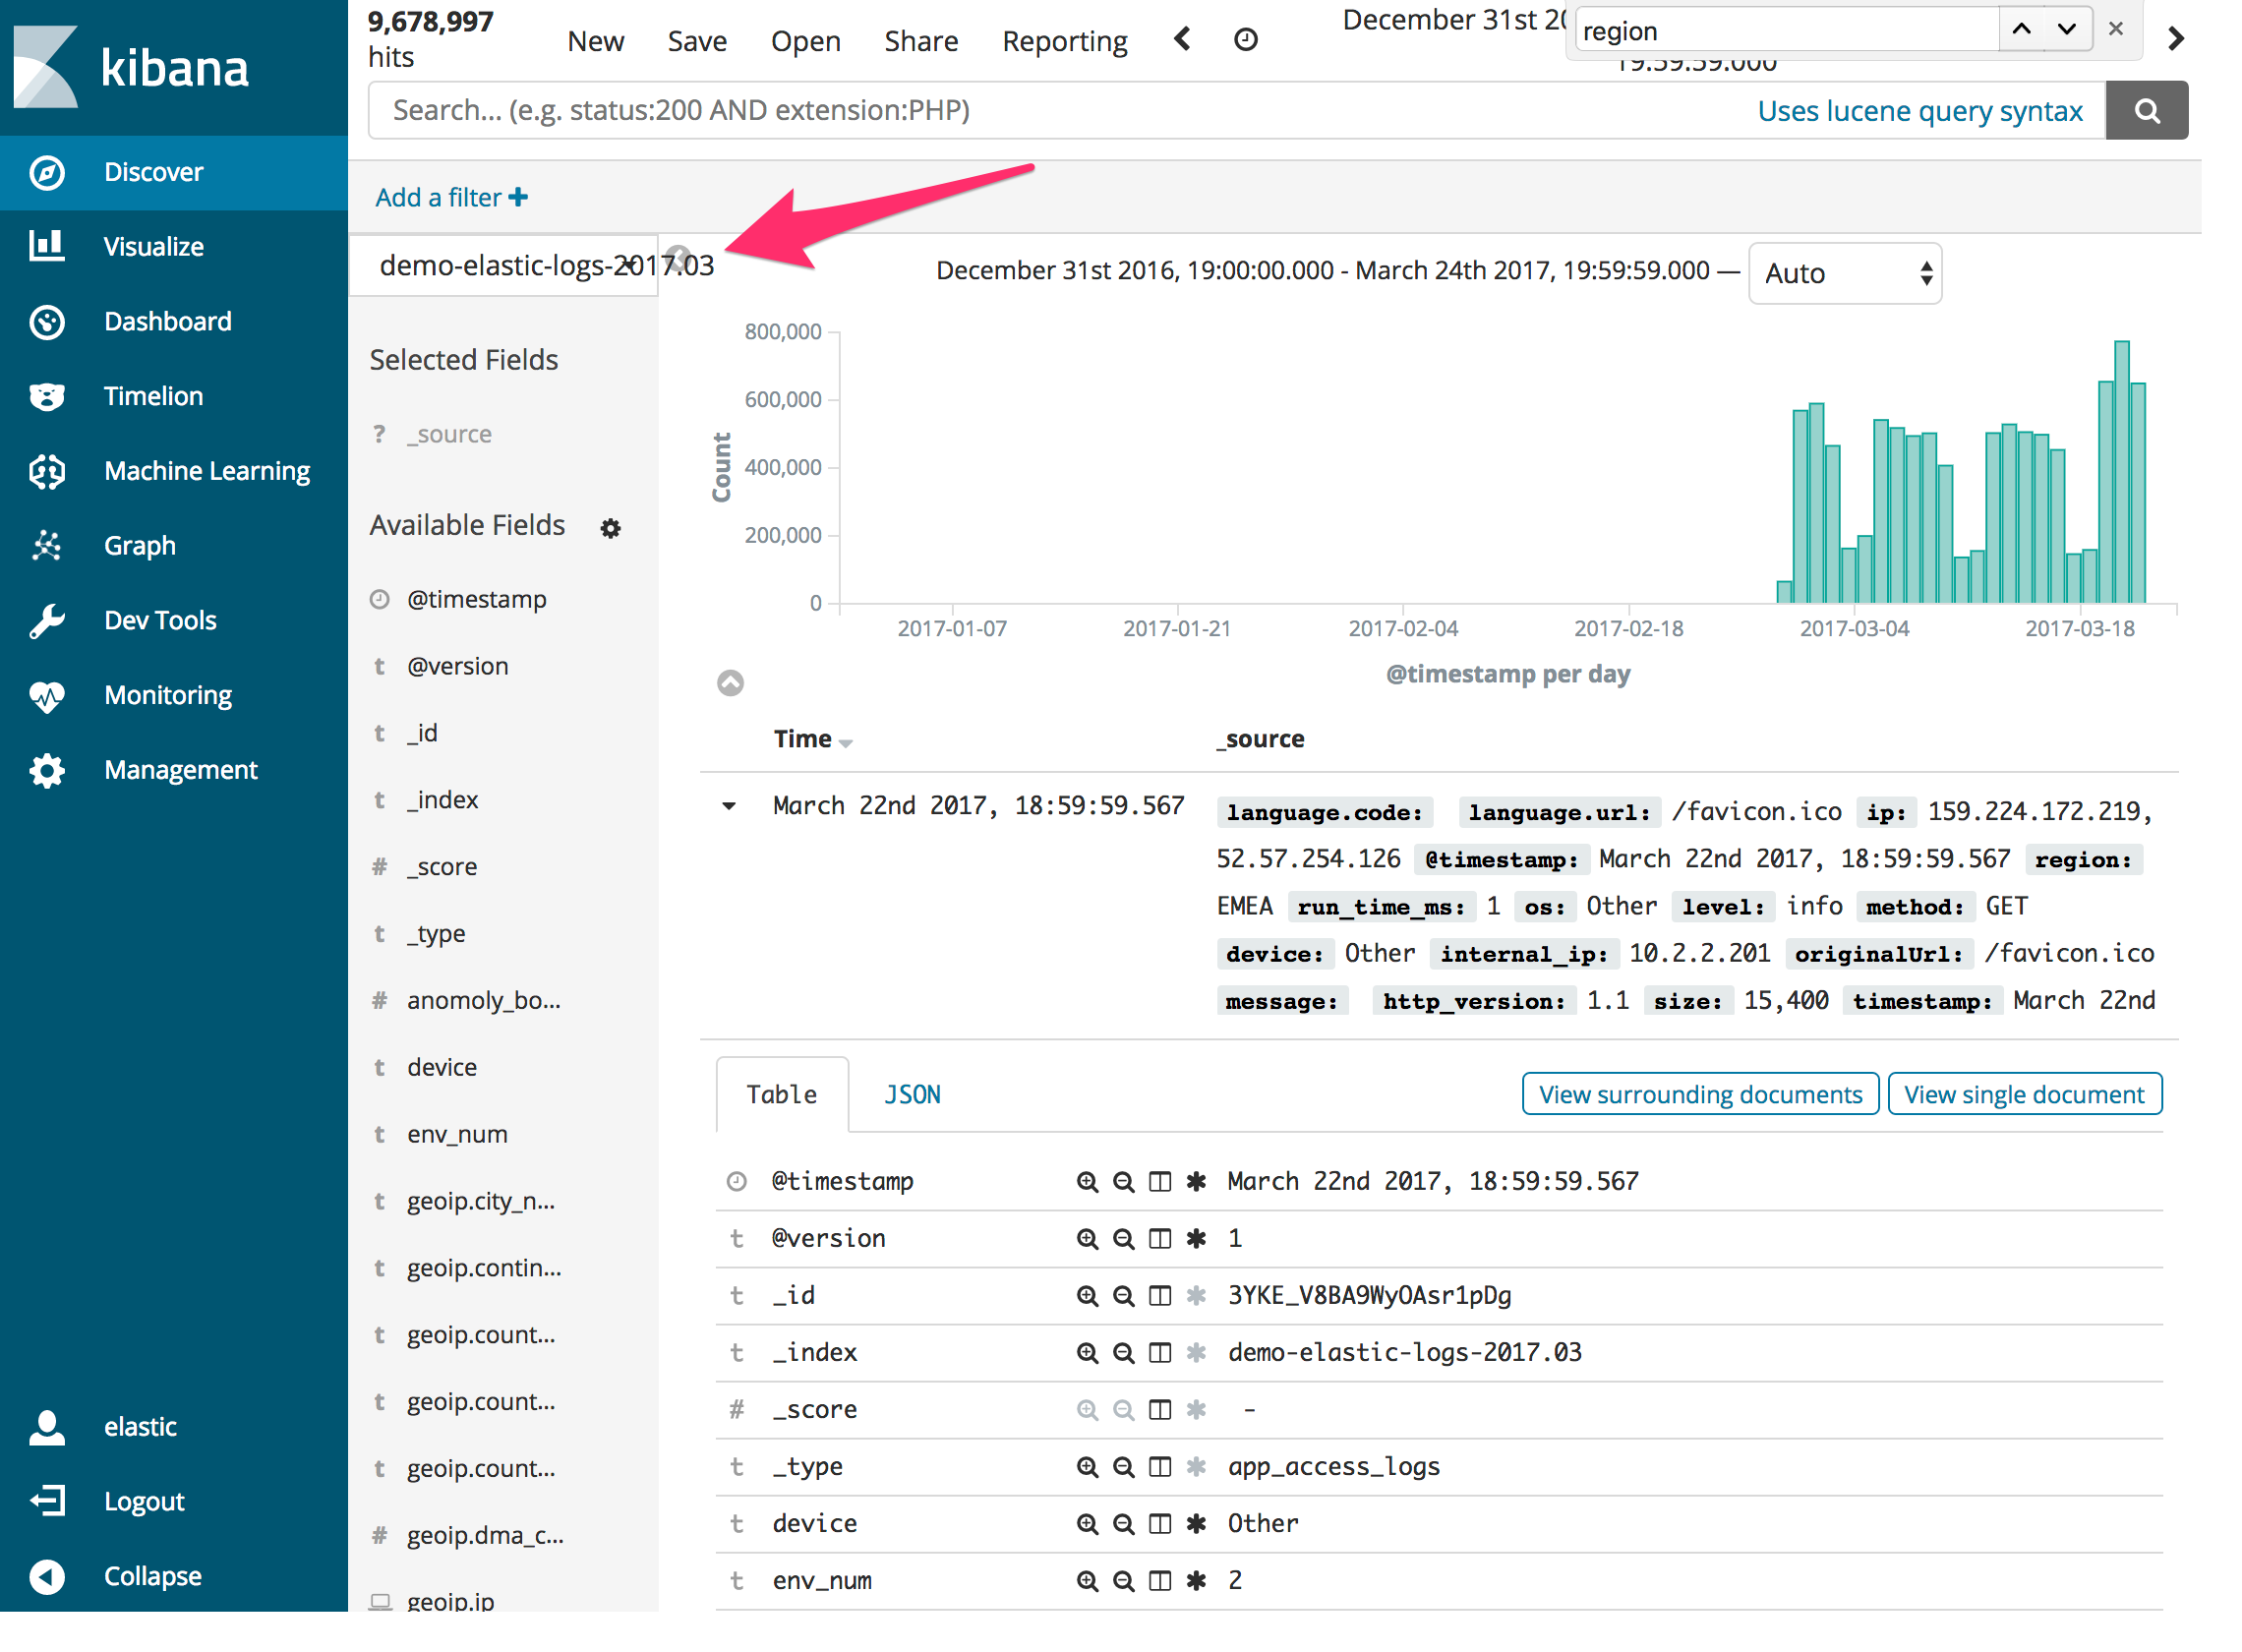This screenshot has height=1652, width=2242.
Task: Toggle the _index column into the table
Action: point(1159,1352)
